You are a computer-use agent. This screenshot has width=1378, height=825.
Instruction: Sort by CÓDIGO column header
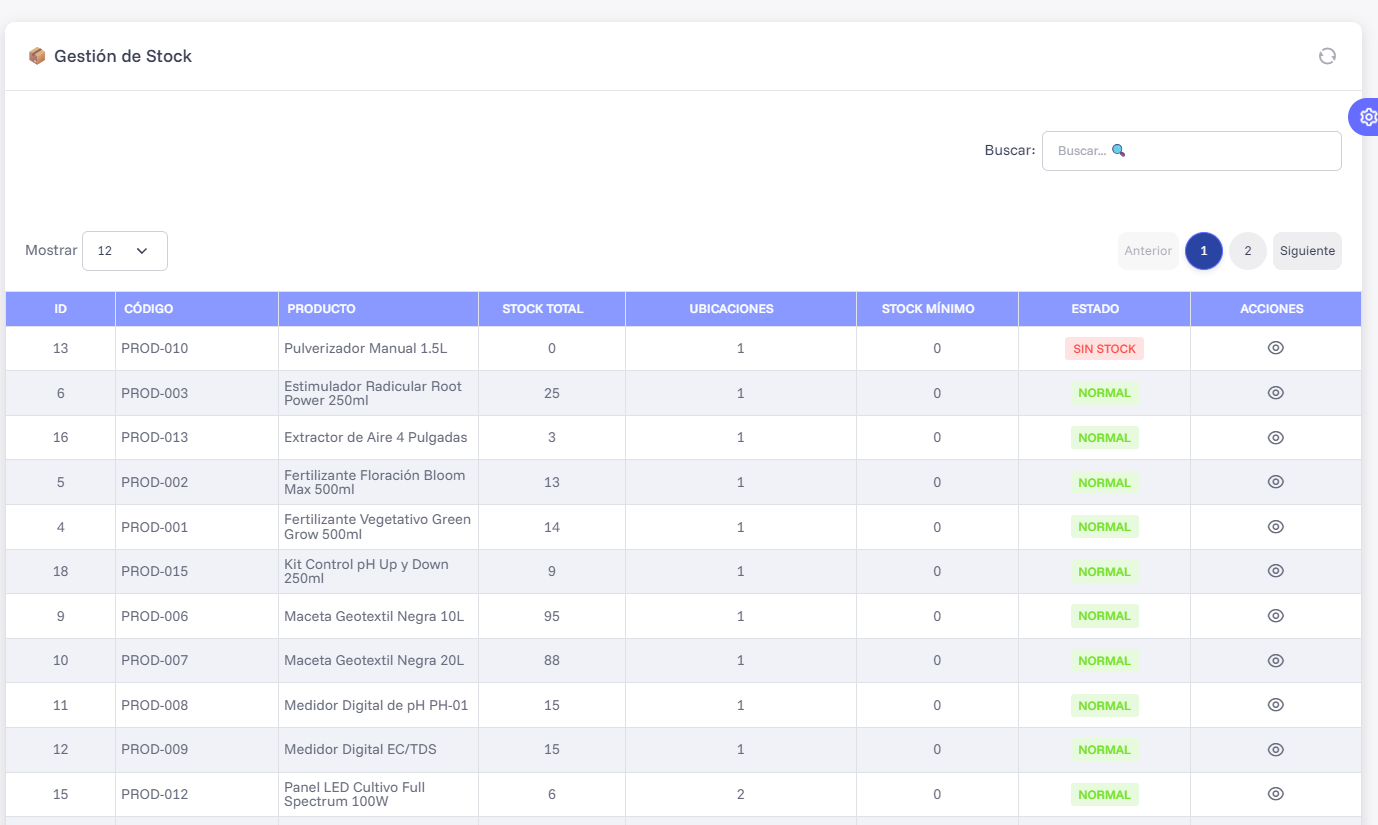[197, 309]
